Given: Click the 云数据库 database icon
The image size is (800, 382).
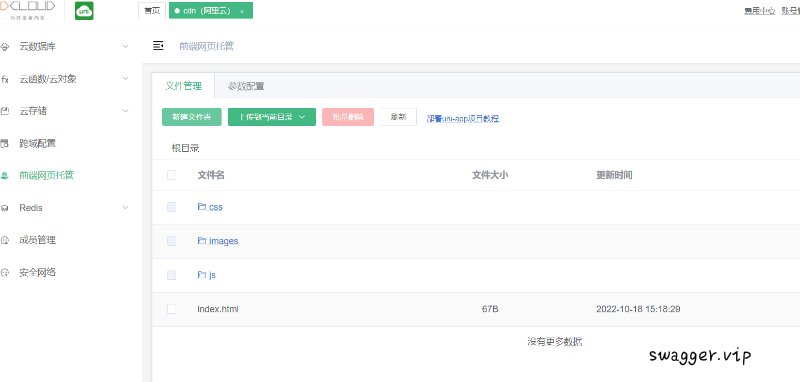Looking at the screenshot, I should pyautogui.click(x=5, y=47).
